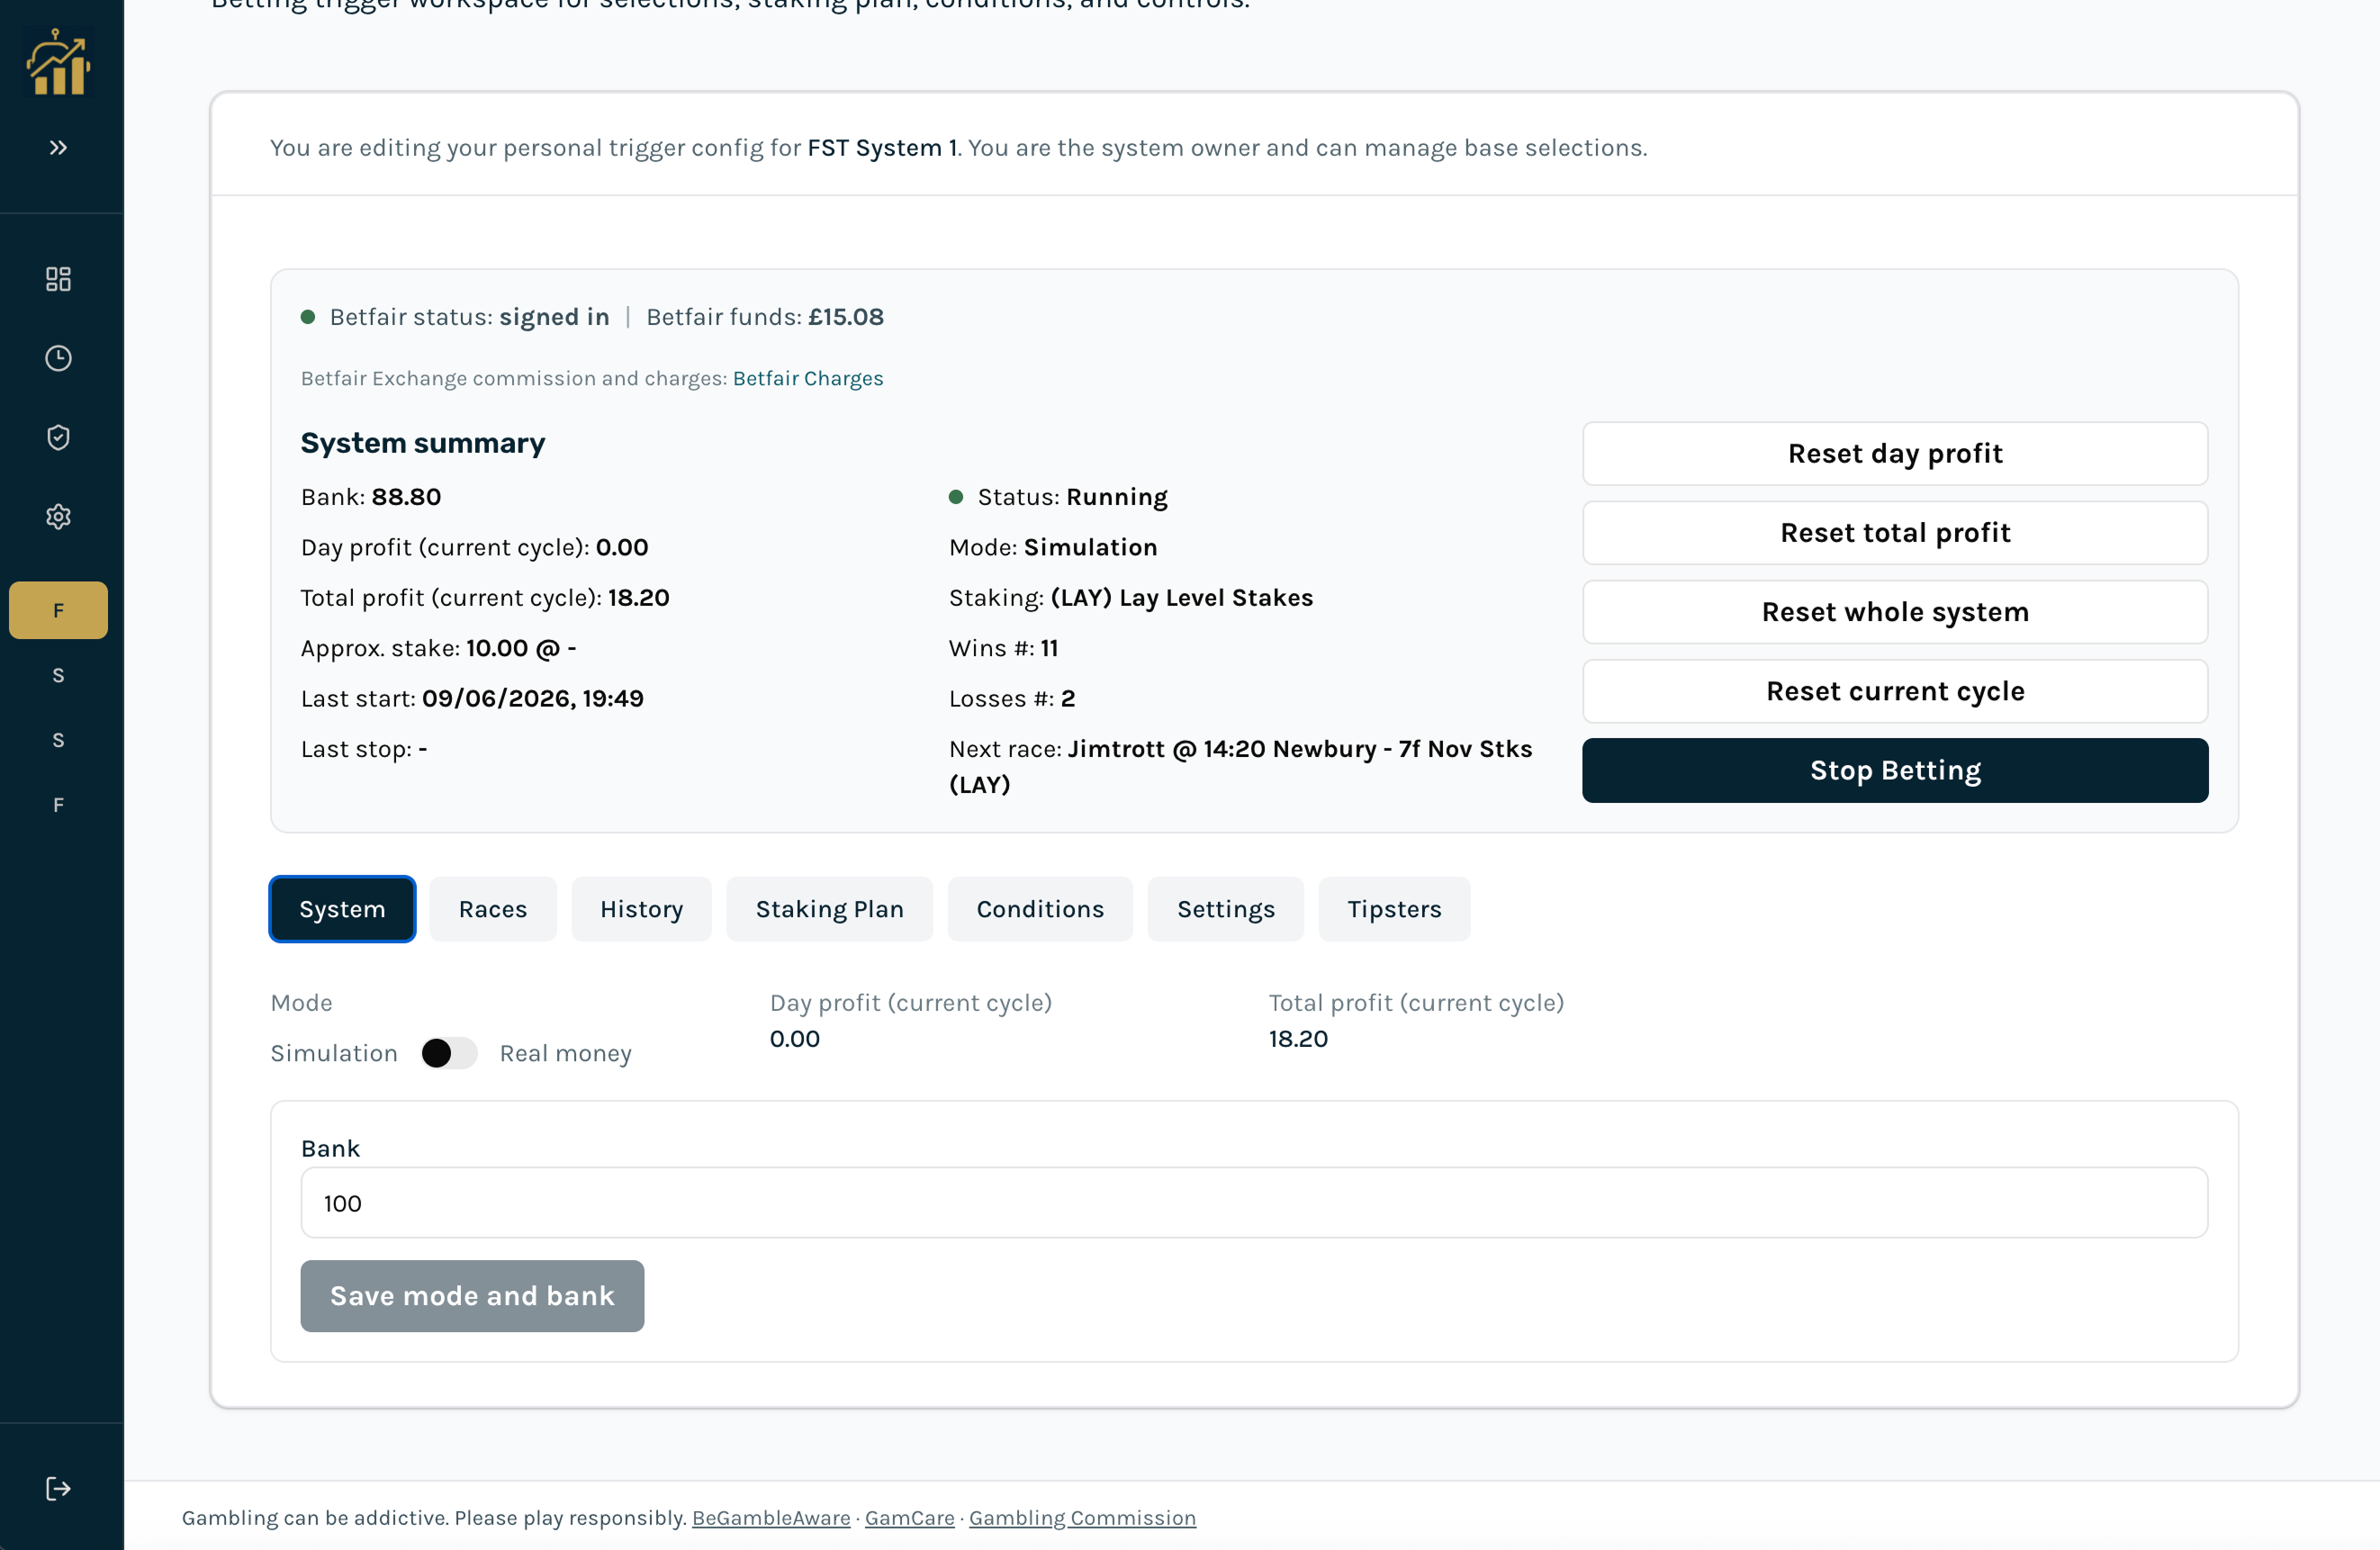Switch to the History tab
The image size is (2380, 1550).
(642, 909)
